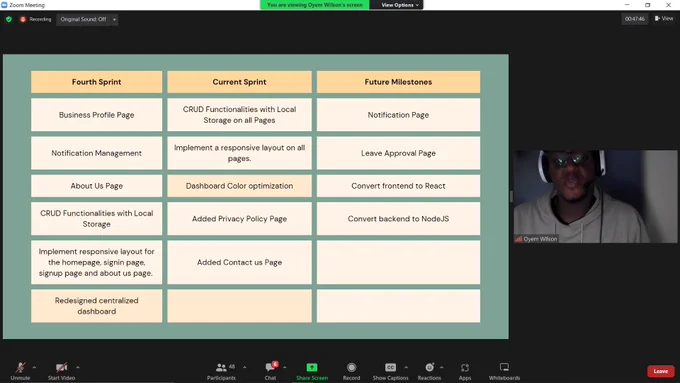Open the Apps panel
This screenshot has width=680, height=383.
465,371
